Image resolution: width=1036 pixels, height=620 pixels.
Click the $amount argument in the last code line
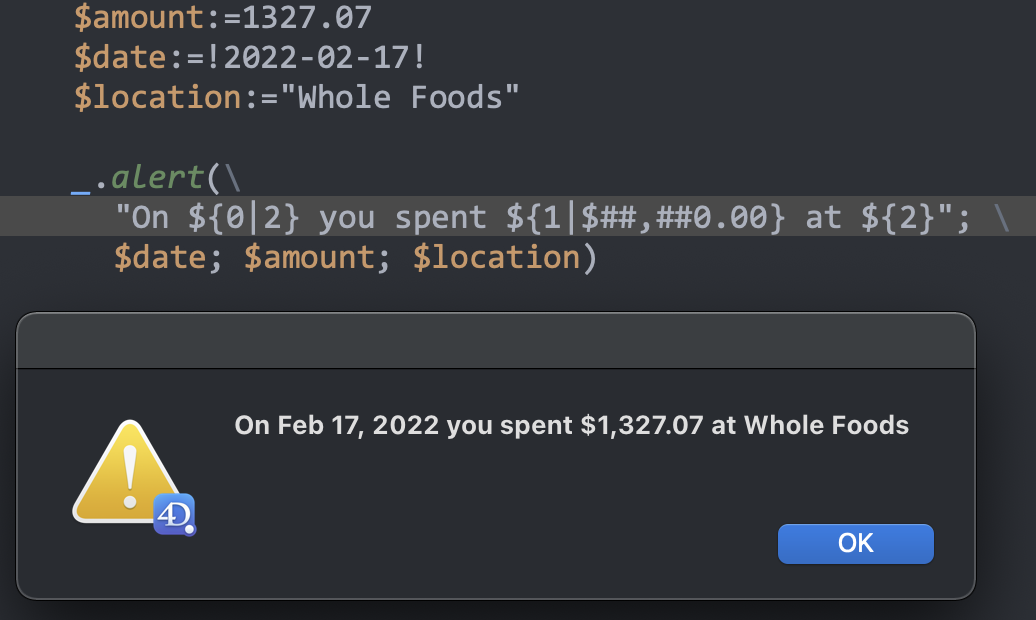pyautogui.click(x=309, y=257)
